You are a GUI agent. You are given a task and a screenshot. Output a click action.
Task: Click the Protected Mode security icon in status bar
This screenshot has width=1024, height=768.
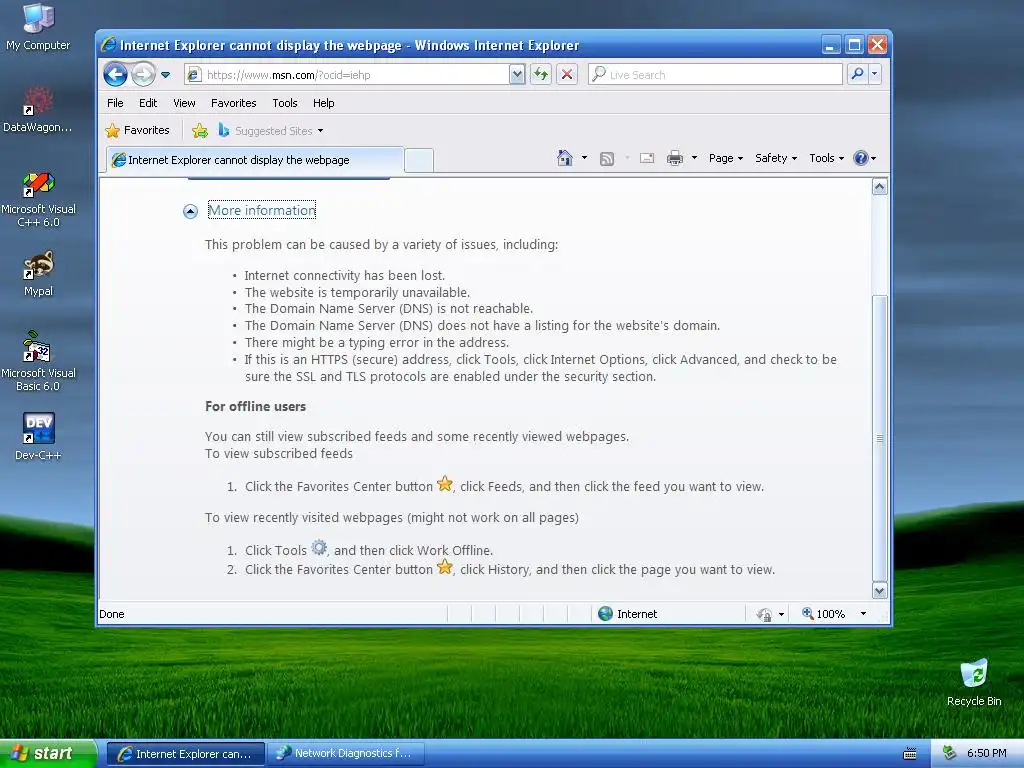click(764, 615)
